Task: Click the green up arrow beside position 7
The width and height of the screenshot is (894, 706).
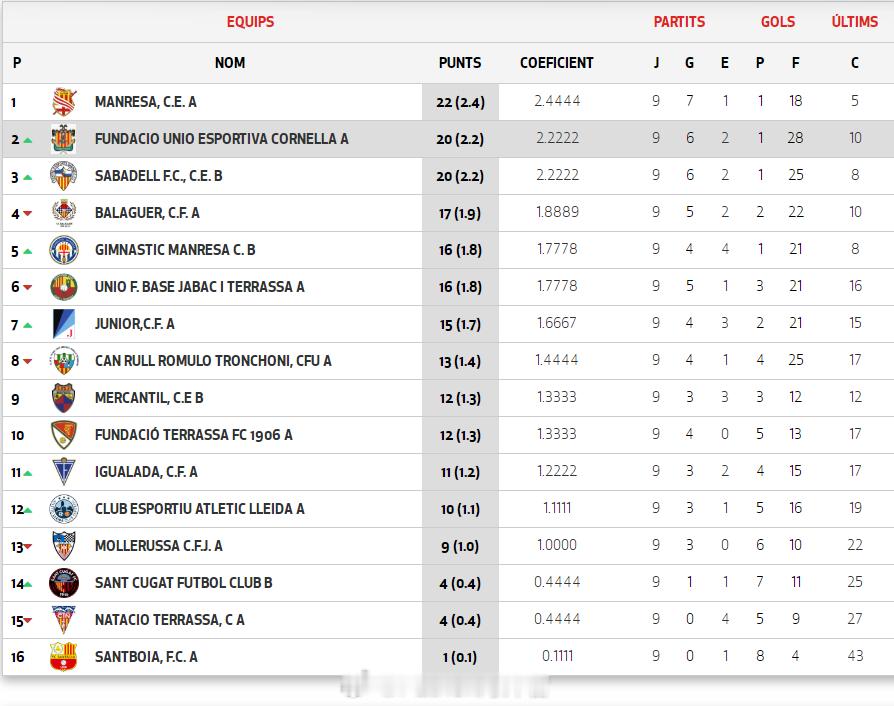Action: click(x=27, y=325)
